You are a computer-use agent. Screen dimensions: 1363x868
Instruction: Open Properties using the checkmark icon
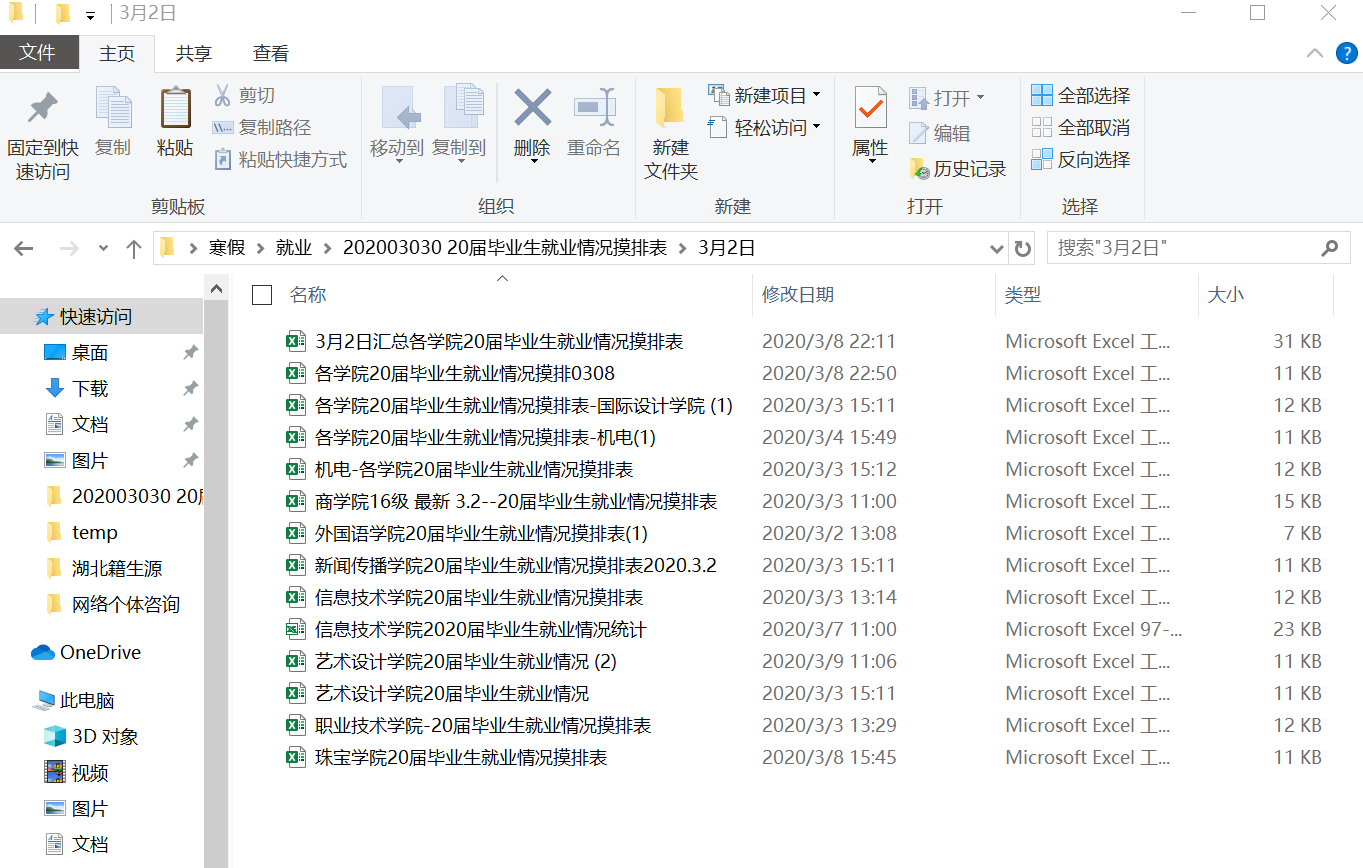point(870,108)
